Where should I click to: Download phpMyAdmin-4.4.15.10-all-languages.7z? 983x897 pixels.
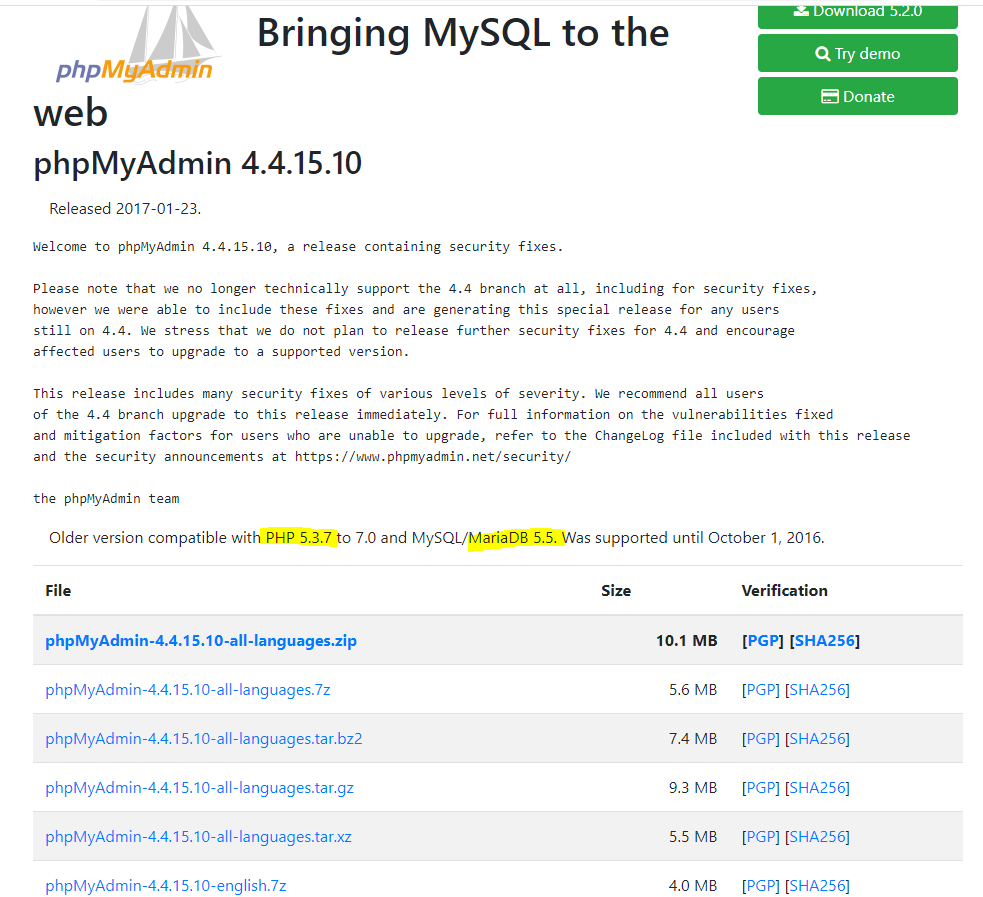[x=187, y=690]
